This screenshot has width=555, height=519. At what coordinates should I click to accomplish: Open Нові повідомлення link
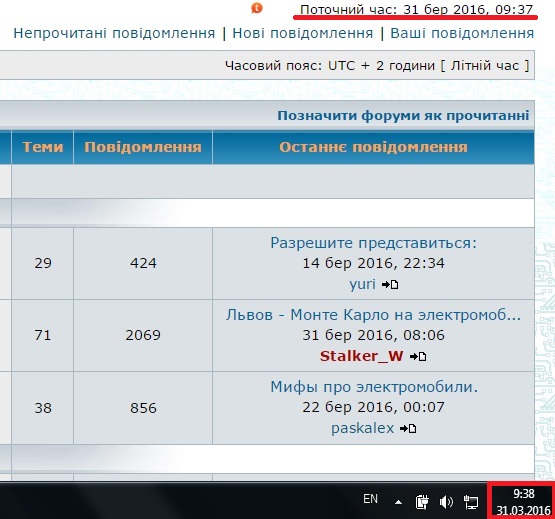pyautogui.click(x=303, y=33)
